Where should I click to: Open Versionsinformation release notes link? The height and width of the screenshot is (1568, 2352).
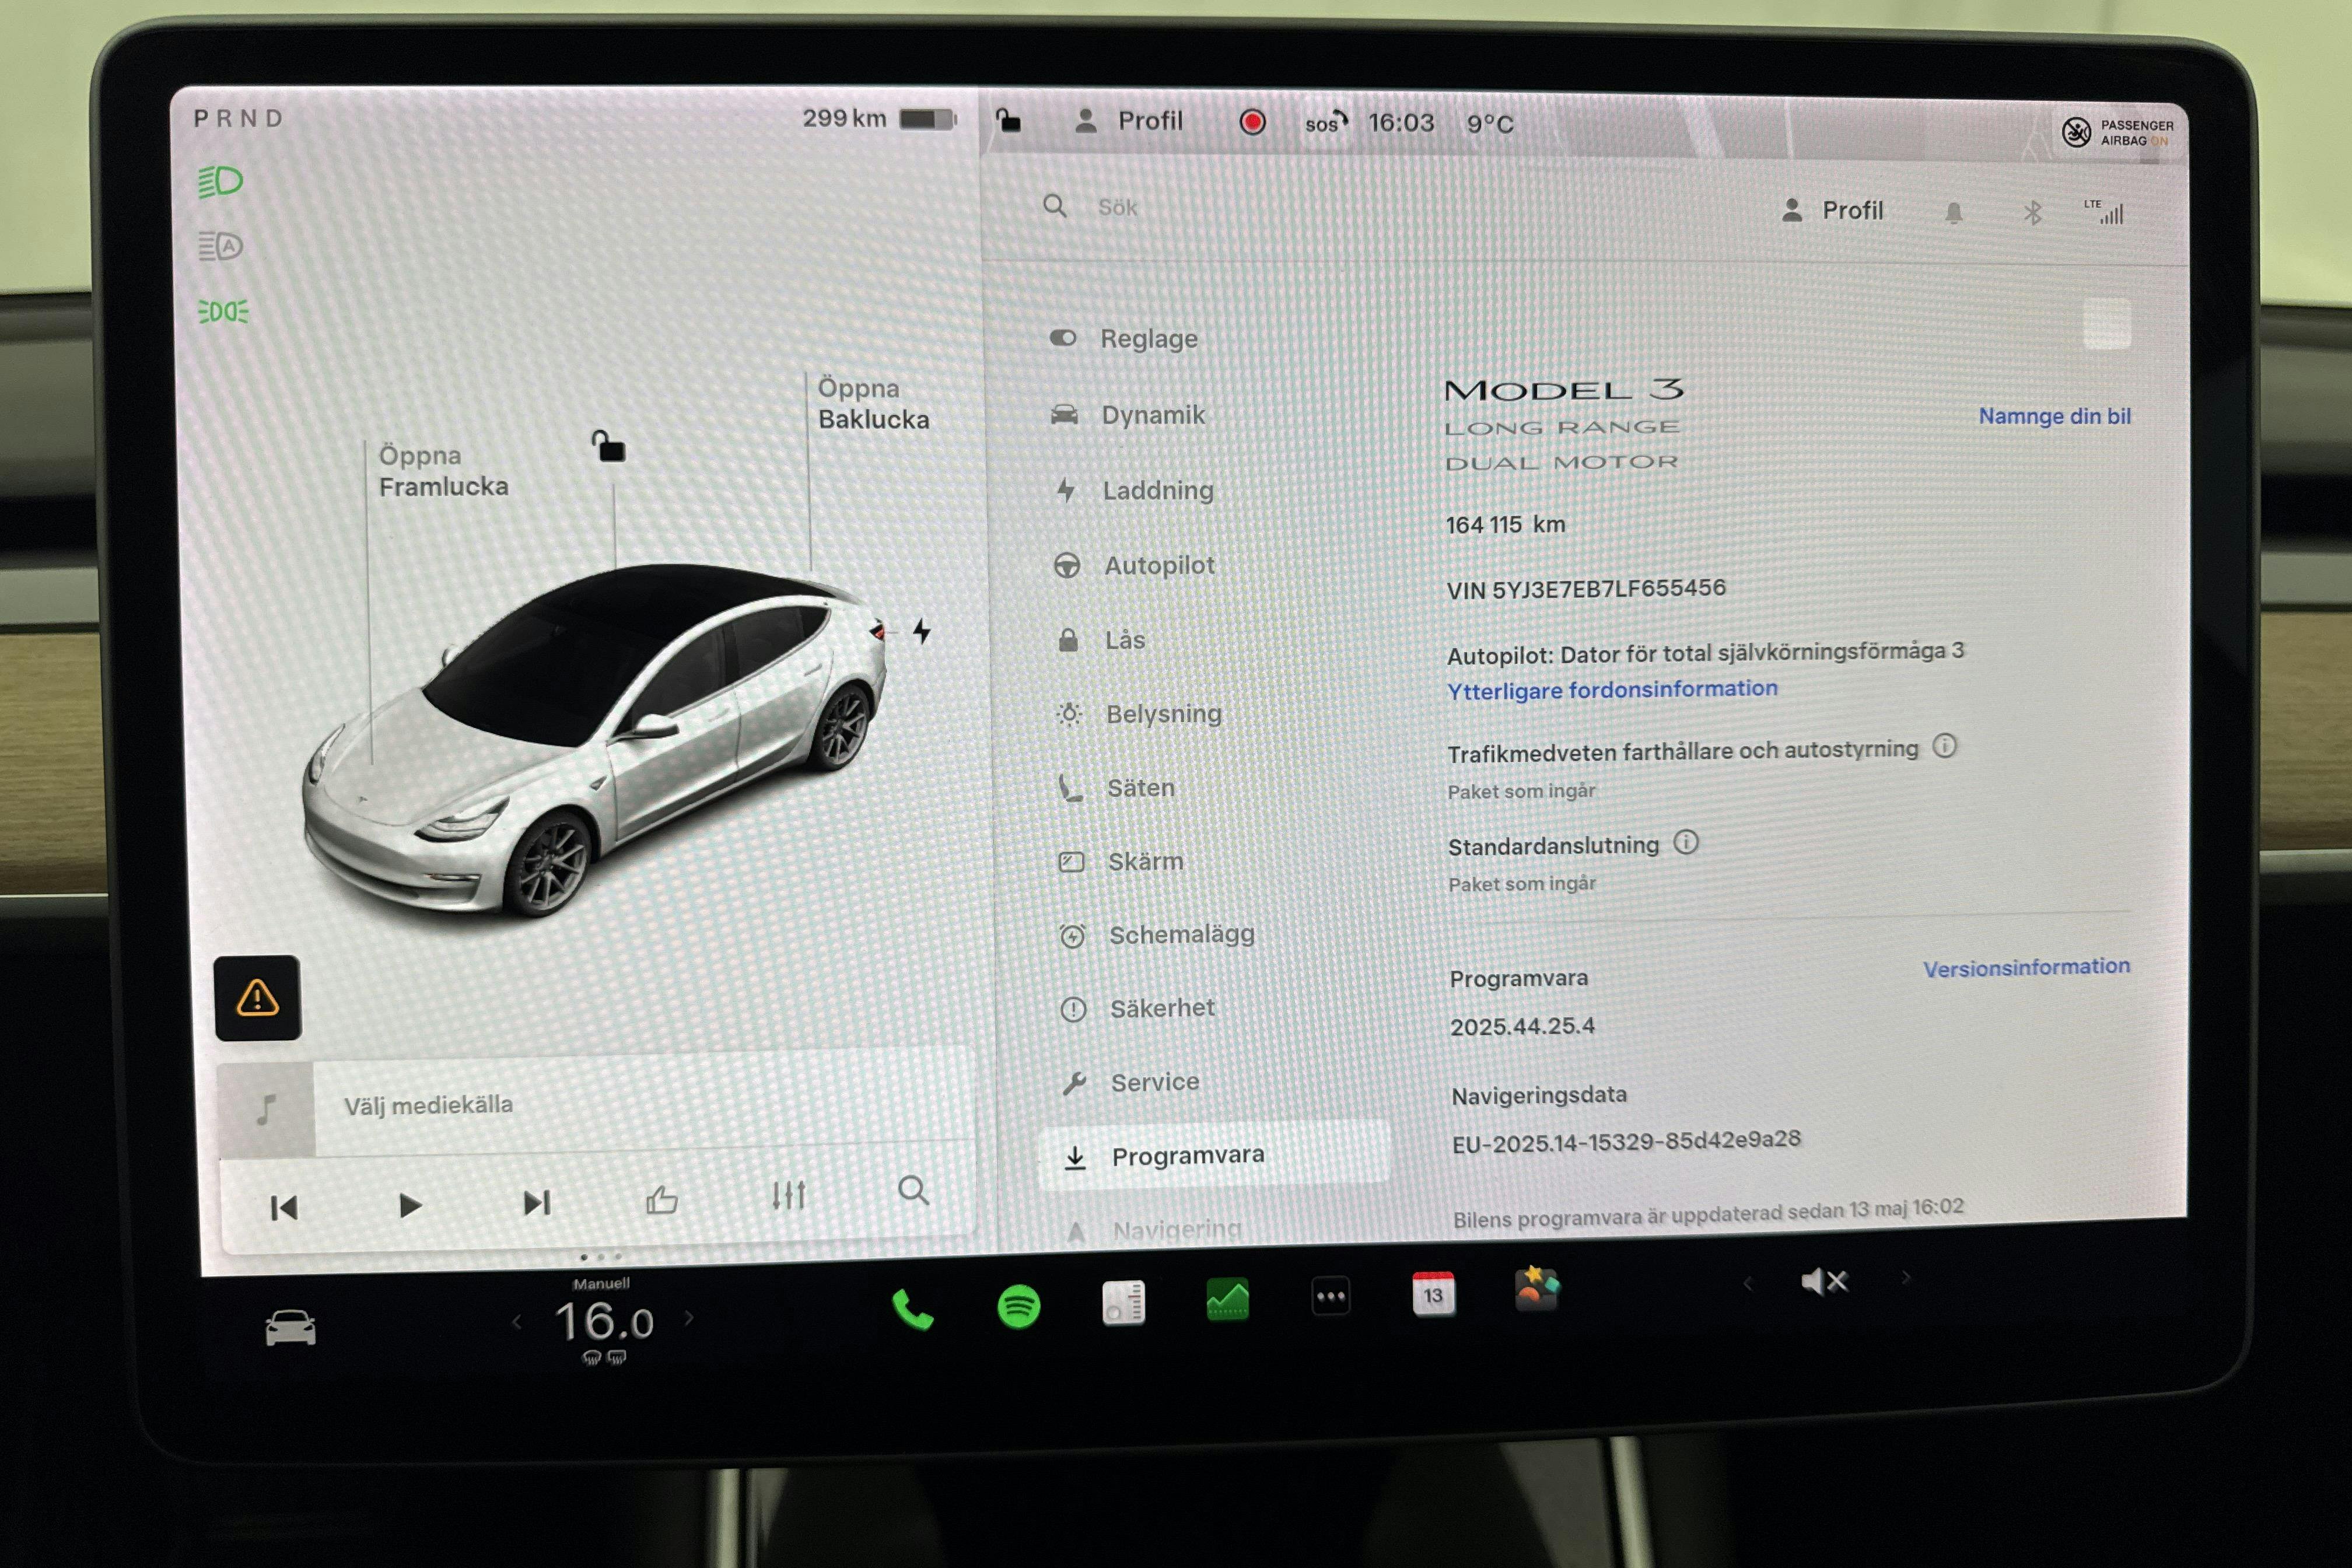click(2026, 967)
